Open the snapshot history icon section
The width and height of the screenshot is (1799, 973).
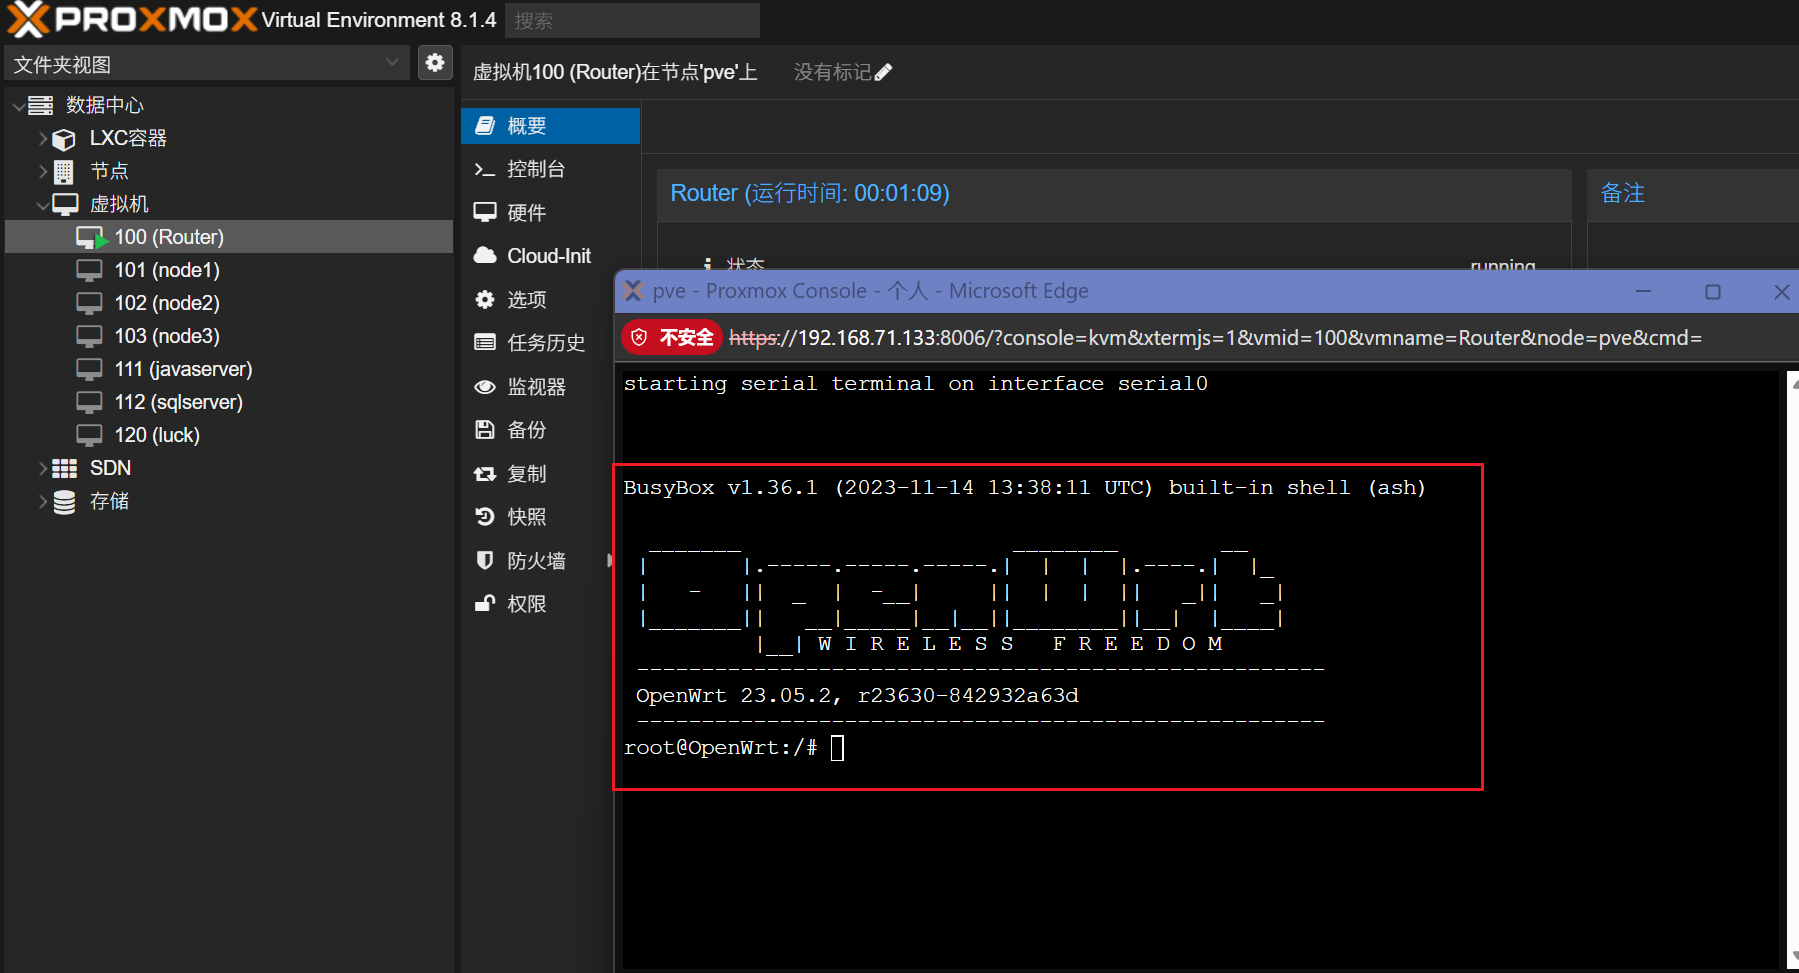[x=485, y=517]
